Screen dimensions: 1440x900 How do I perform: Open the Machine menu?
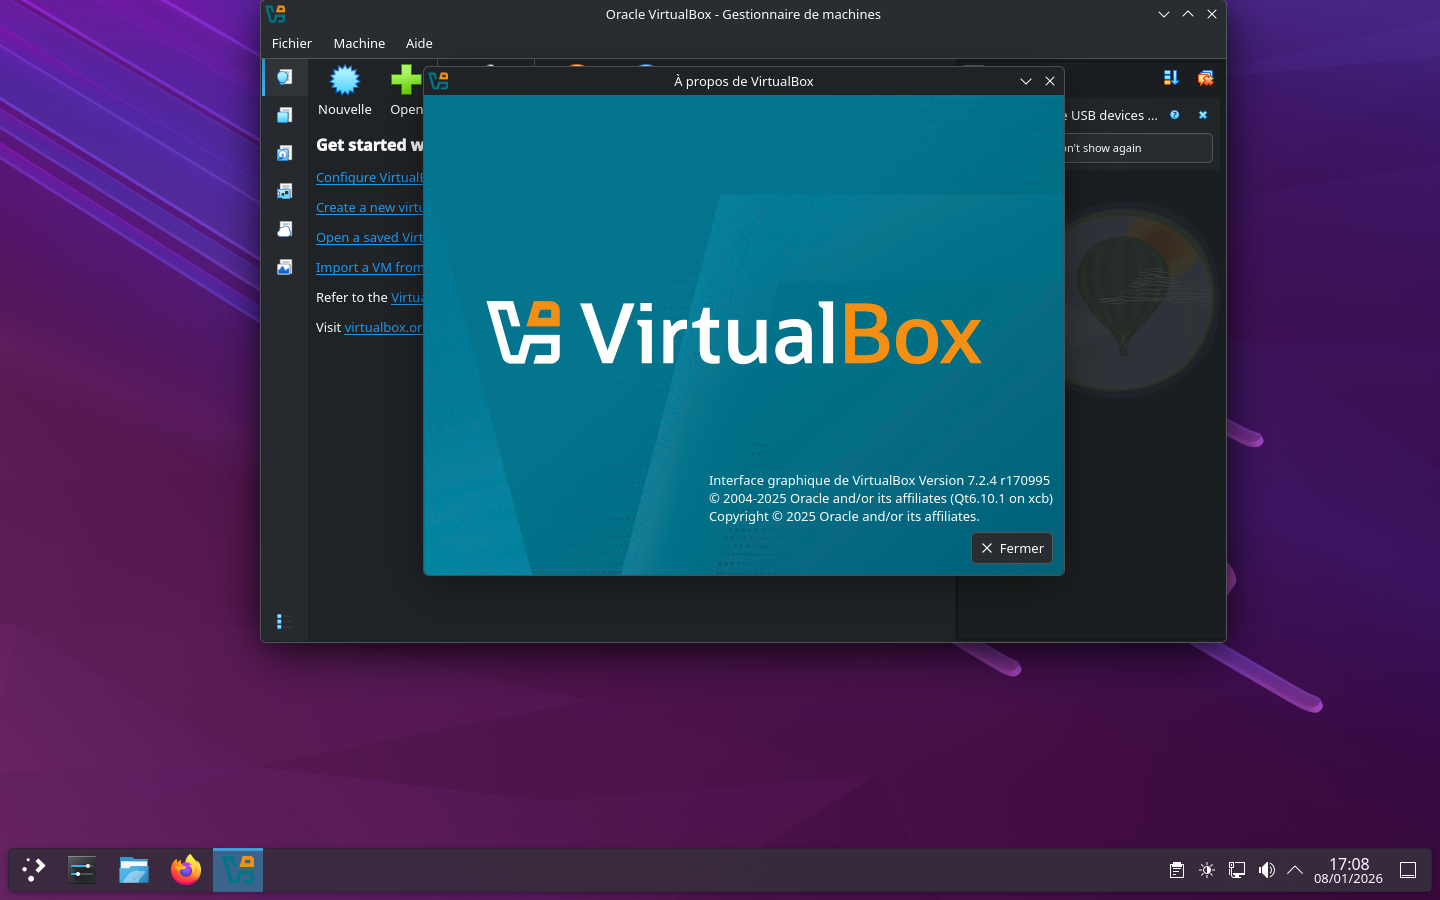tap(359, 43)
